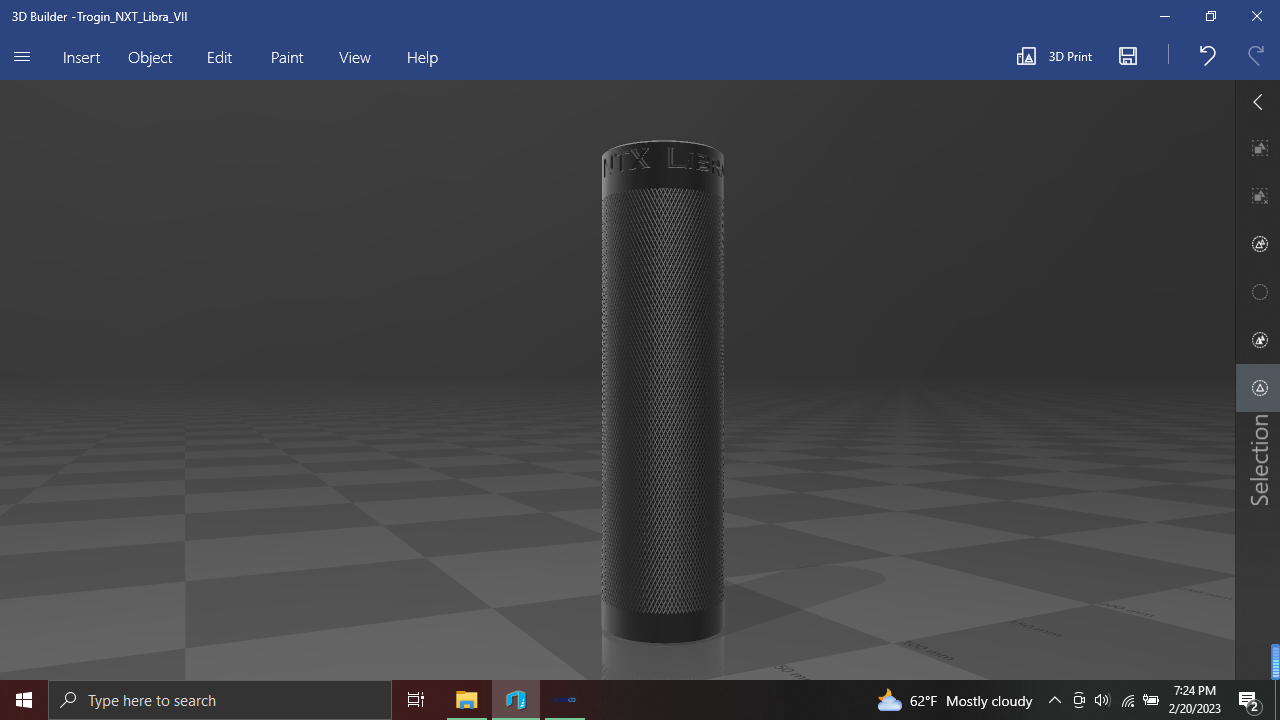Open the Object menu

[x=150, y=57]
